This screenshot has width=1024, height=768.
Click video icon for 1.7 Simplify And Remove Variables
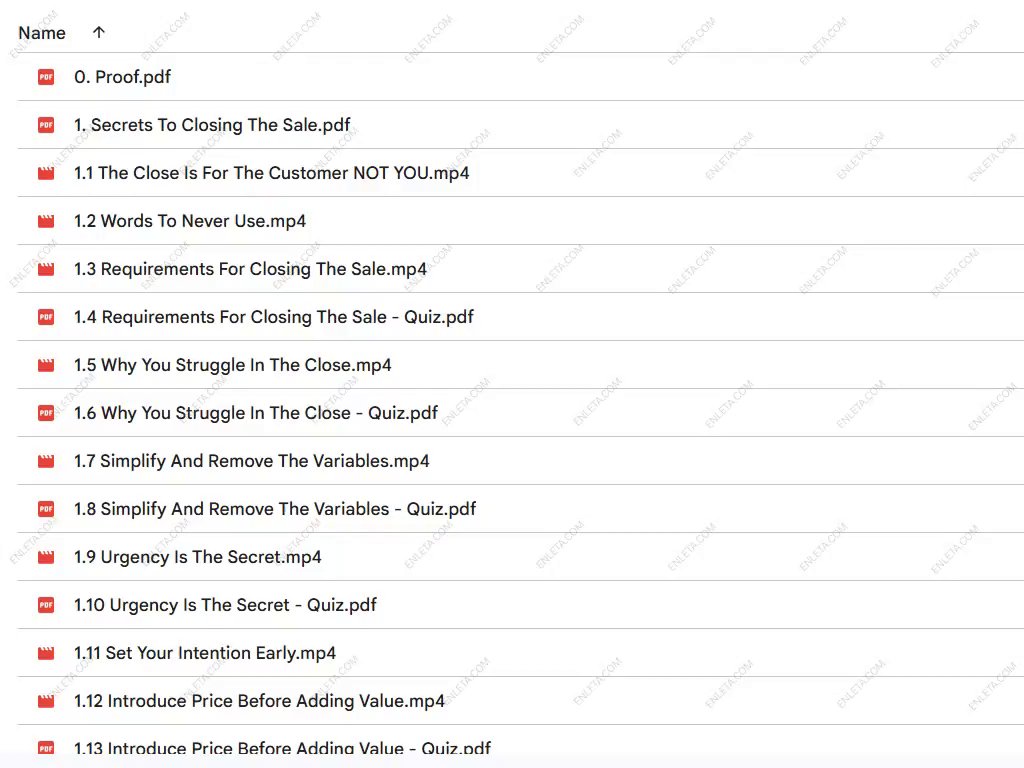(46, 461)
